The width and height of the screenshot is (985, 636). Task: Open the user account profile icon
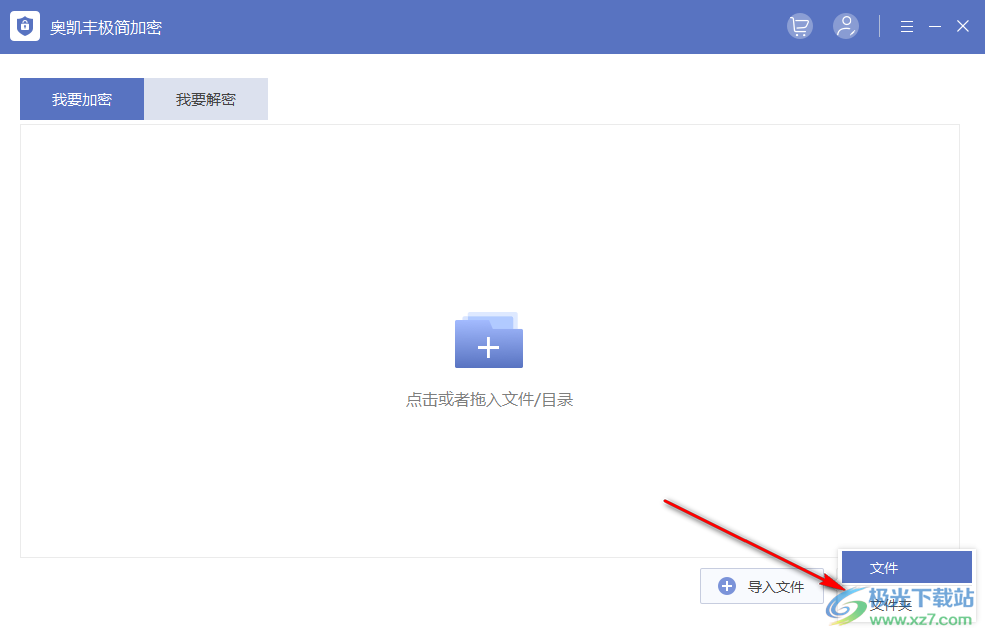coord(846,26)
